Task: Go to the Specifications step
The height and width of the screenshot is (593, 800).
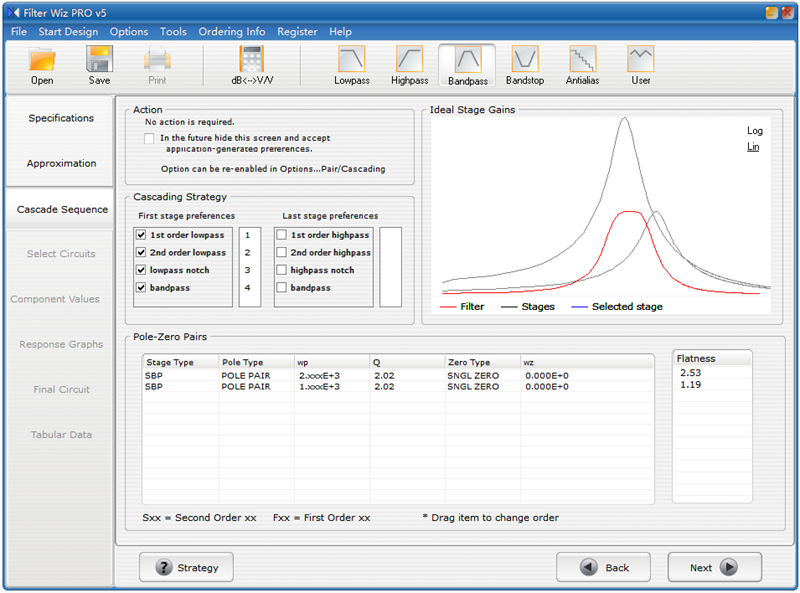Action: coord(61,118)
